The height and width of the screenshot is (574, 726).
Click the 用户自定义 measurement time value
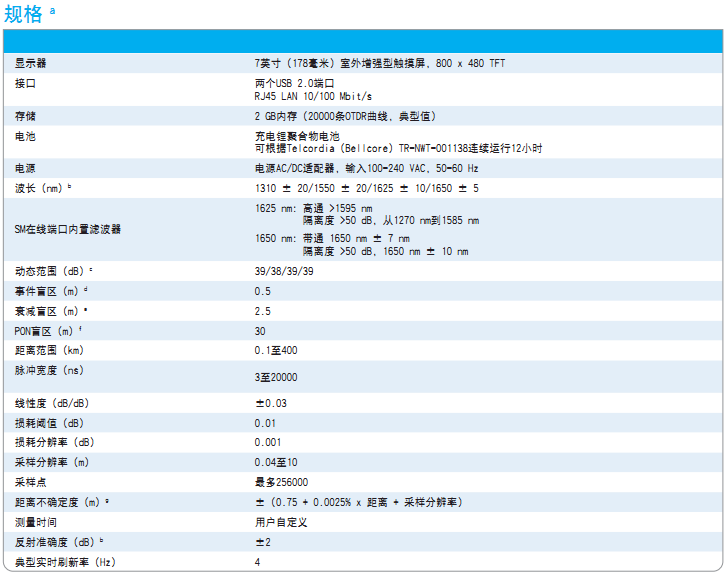click(280, 522)
